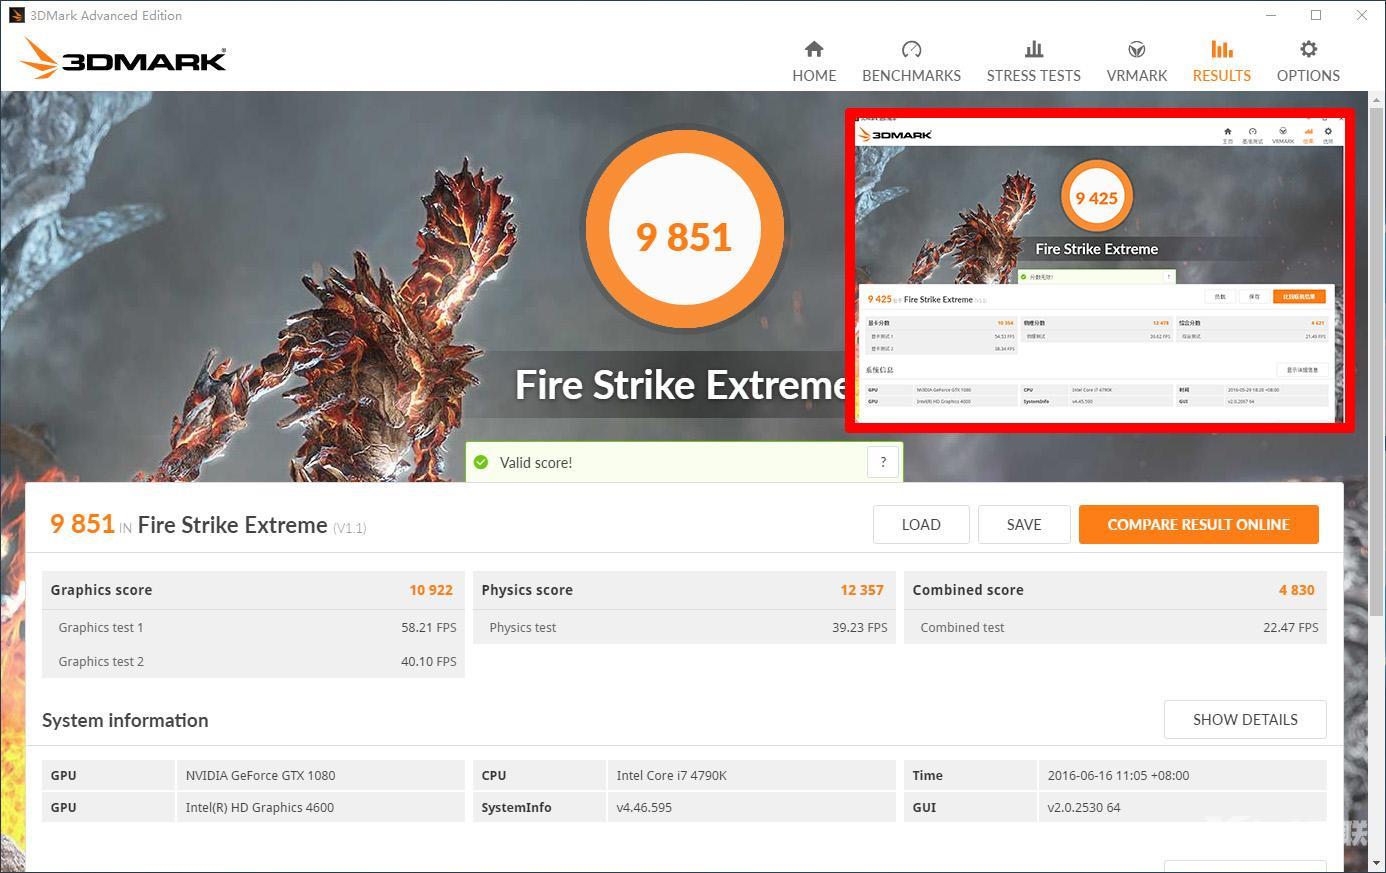Click the Fire Strike Extreme title text

point(680,385)
